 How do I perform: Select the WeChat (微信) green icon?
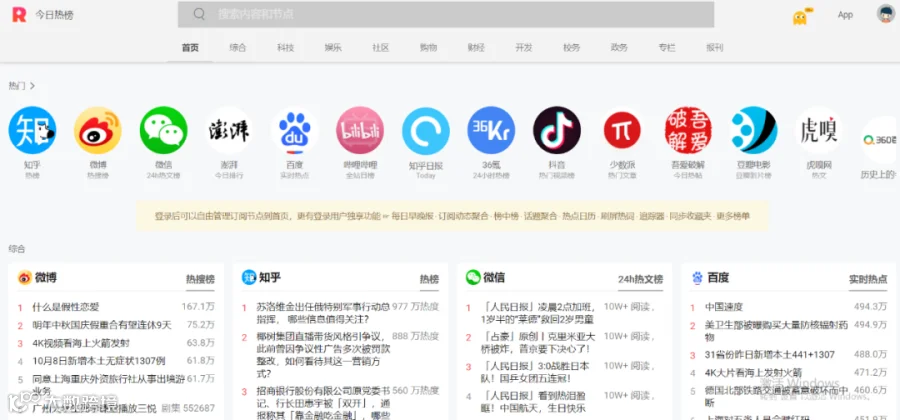pyautogui.click(x=164, y=130)
